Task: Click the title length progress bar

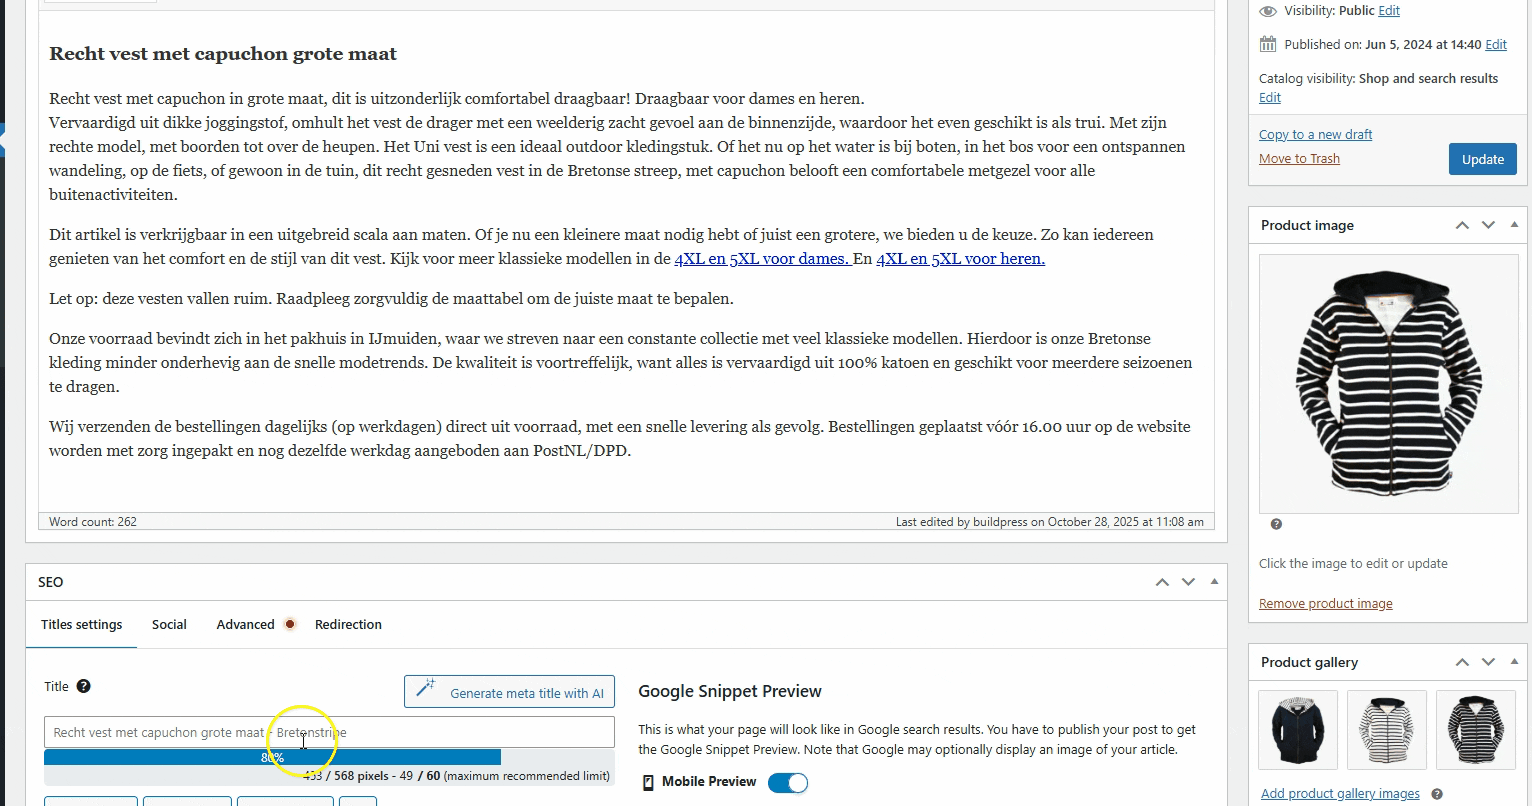Action: (272, 758)
